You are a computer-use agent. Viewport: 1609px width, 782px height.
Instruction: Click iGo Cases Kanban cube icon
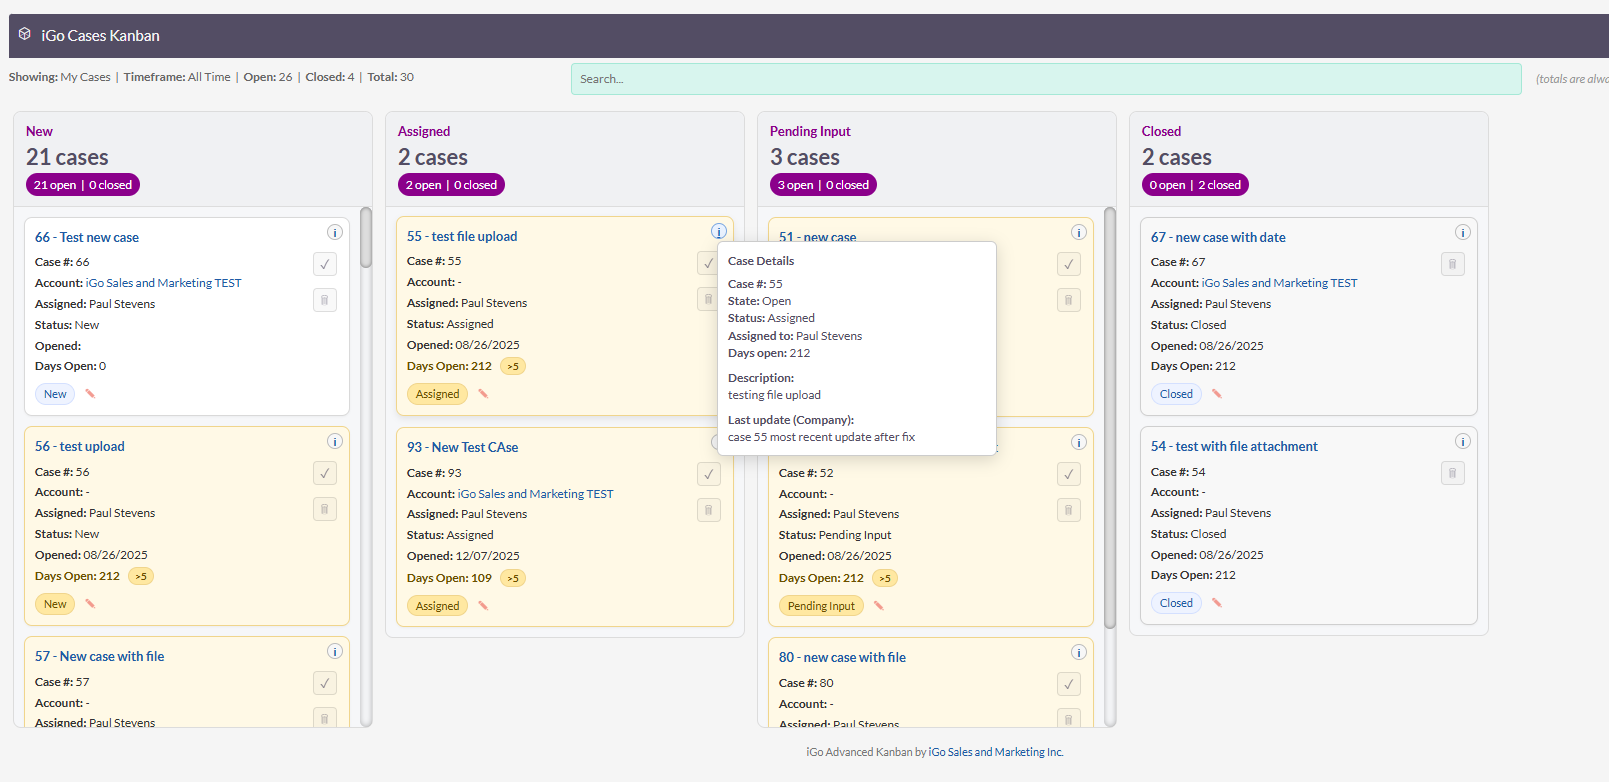tap(25, 34)
